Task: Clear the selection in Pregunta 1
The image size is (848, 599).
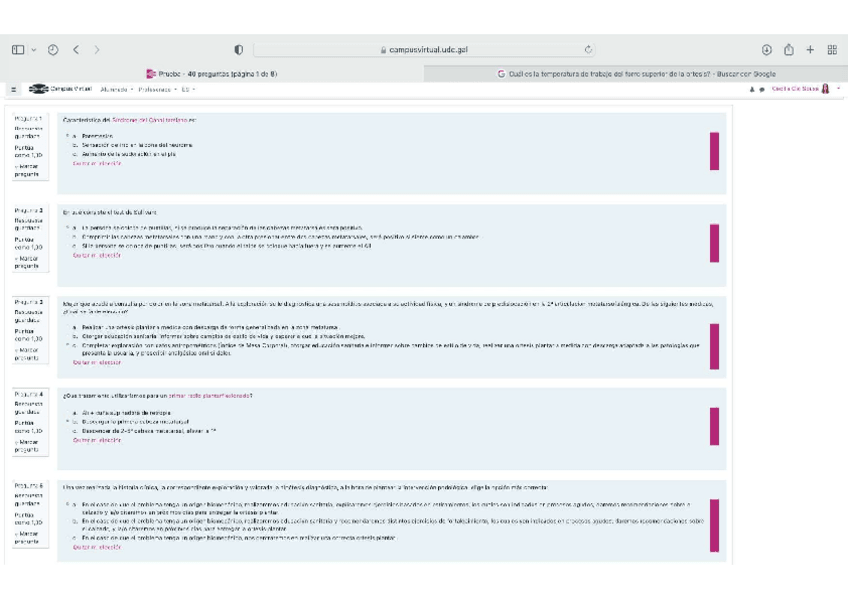Action: tap(96, 163)
